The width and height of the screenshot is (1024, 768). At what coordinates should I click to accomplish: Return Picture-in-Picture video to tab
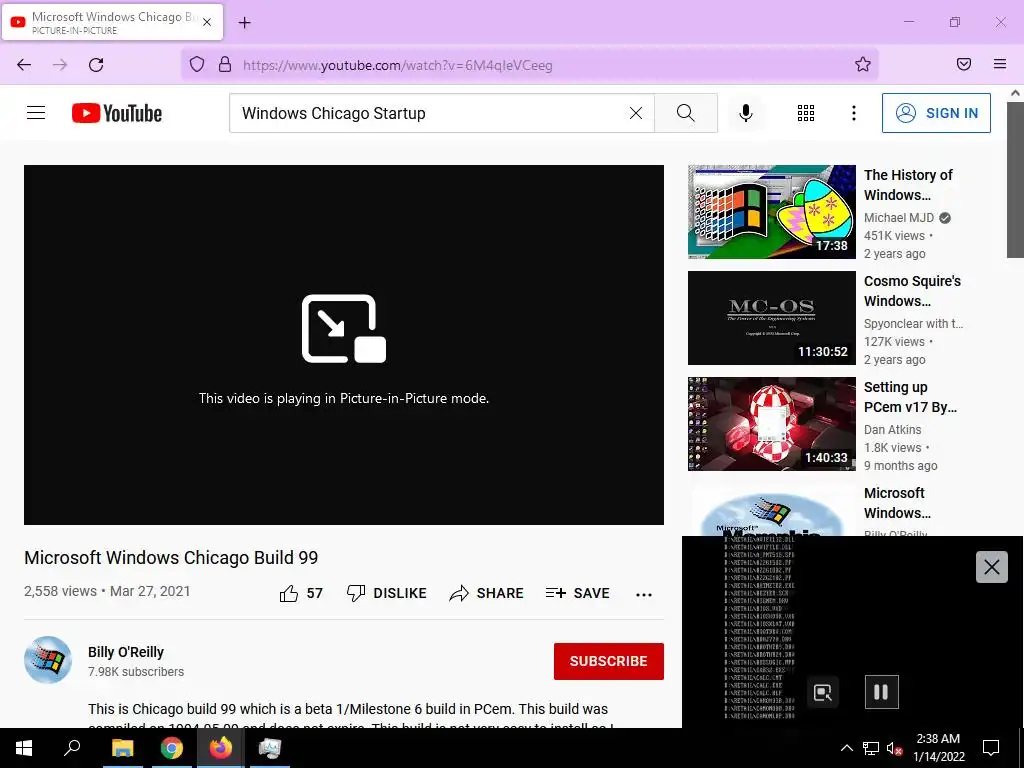point(823,692)
